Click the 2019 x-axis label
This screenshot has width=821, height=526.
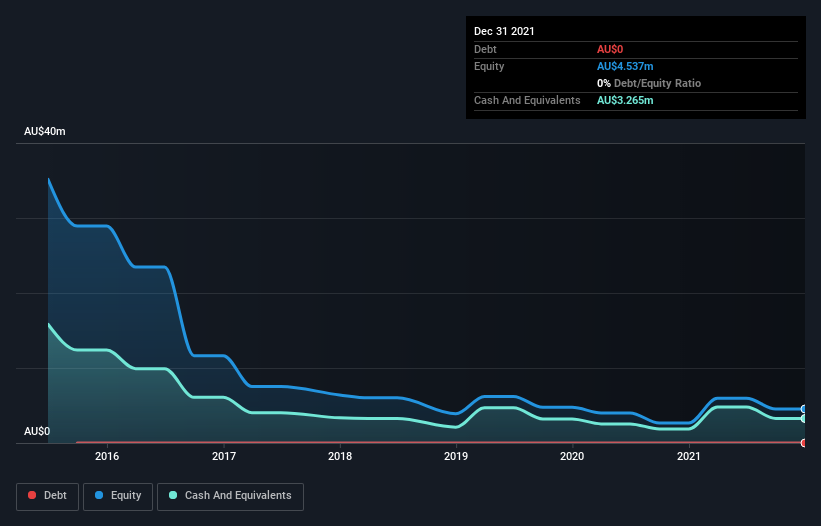(x=456, y=456)
